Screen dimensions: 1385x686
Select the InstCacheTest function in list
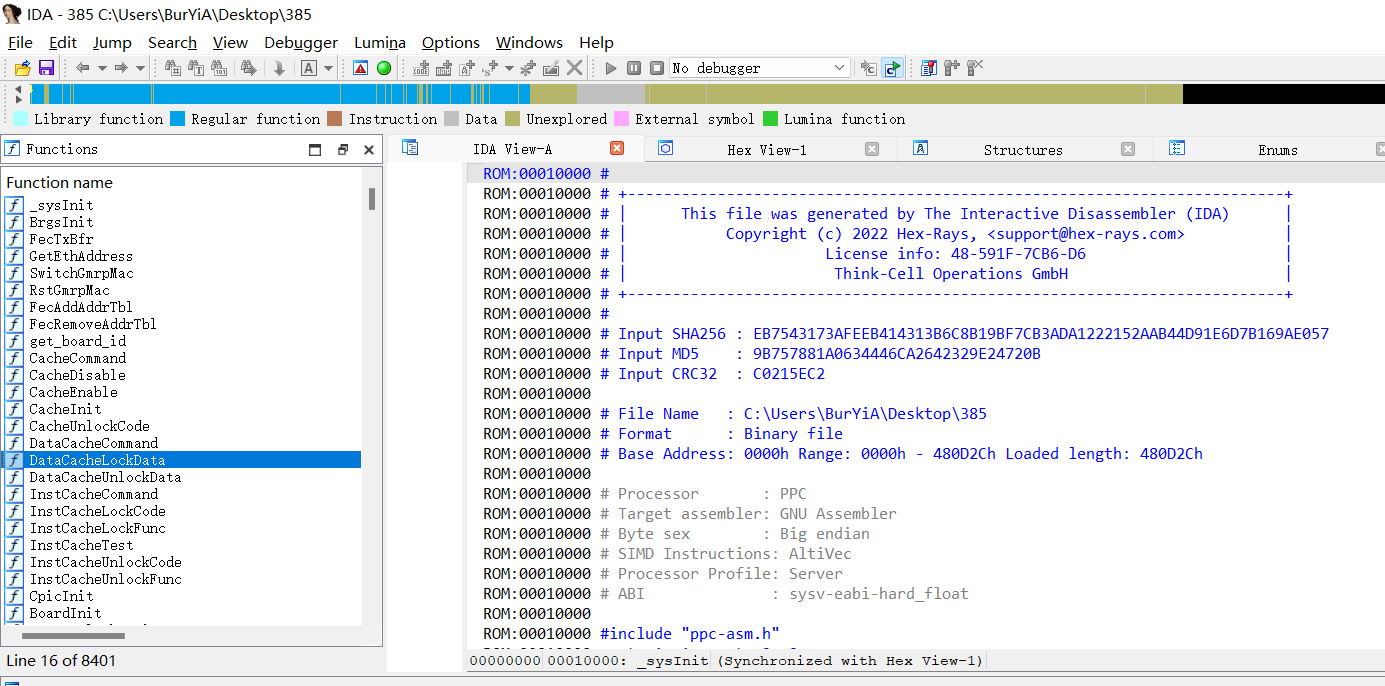click(x=81, y=545)
